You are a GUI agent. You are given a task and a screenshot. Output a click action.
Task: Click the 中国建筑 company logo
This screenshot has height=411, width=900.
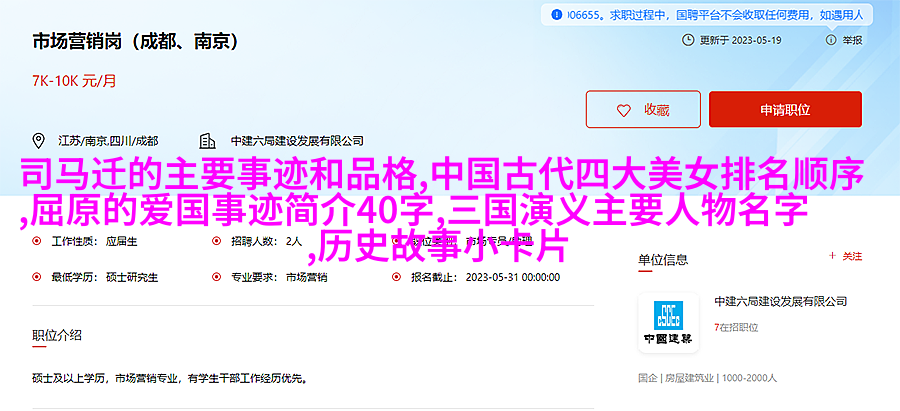669,322
